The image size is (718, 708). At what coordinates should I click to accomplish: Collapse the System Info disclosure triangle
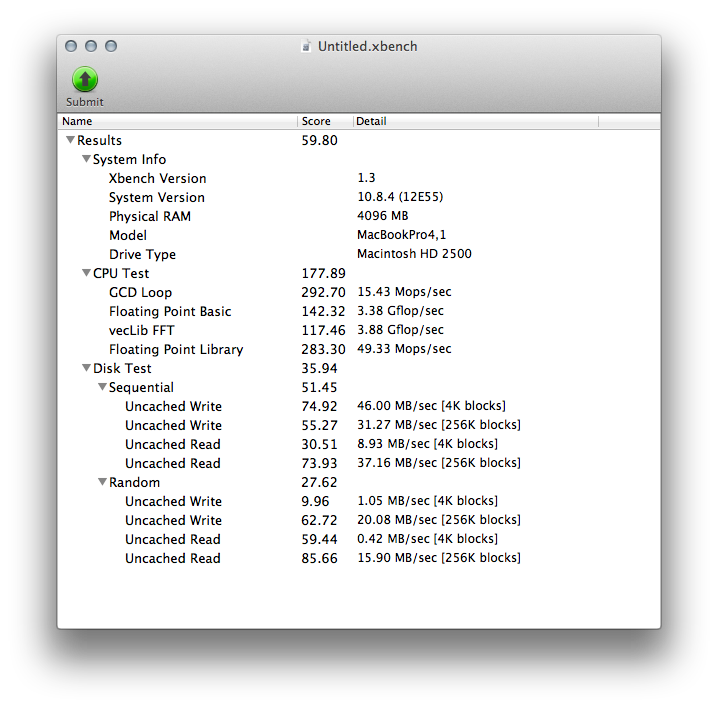coord(86,159)
